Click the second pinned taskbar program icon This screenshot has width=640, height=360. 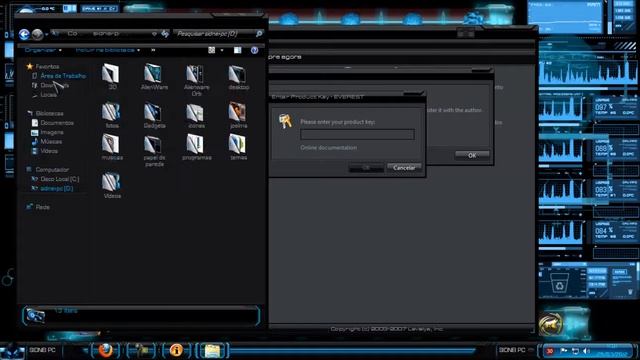141,350
